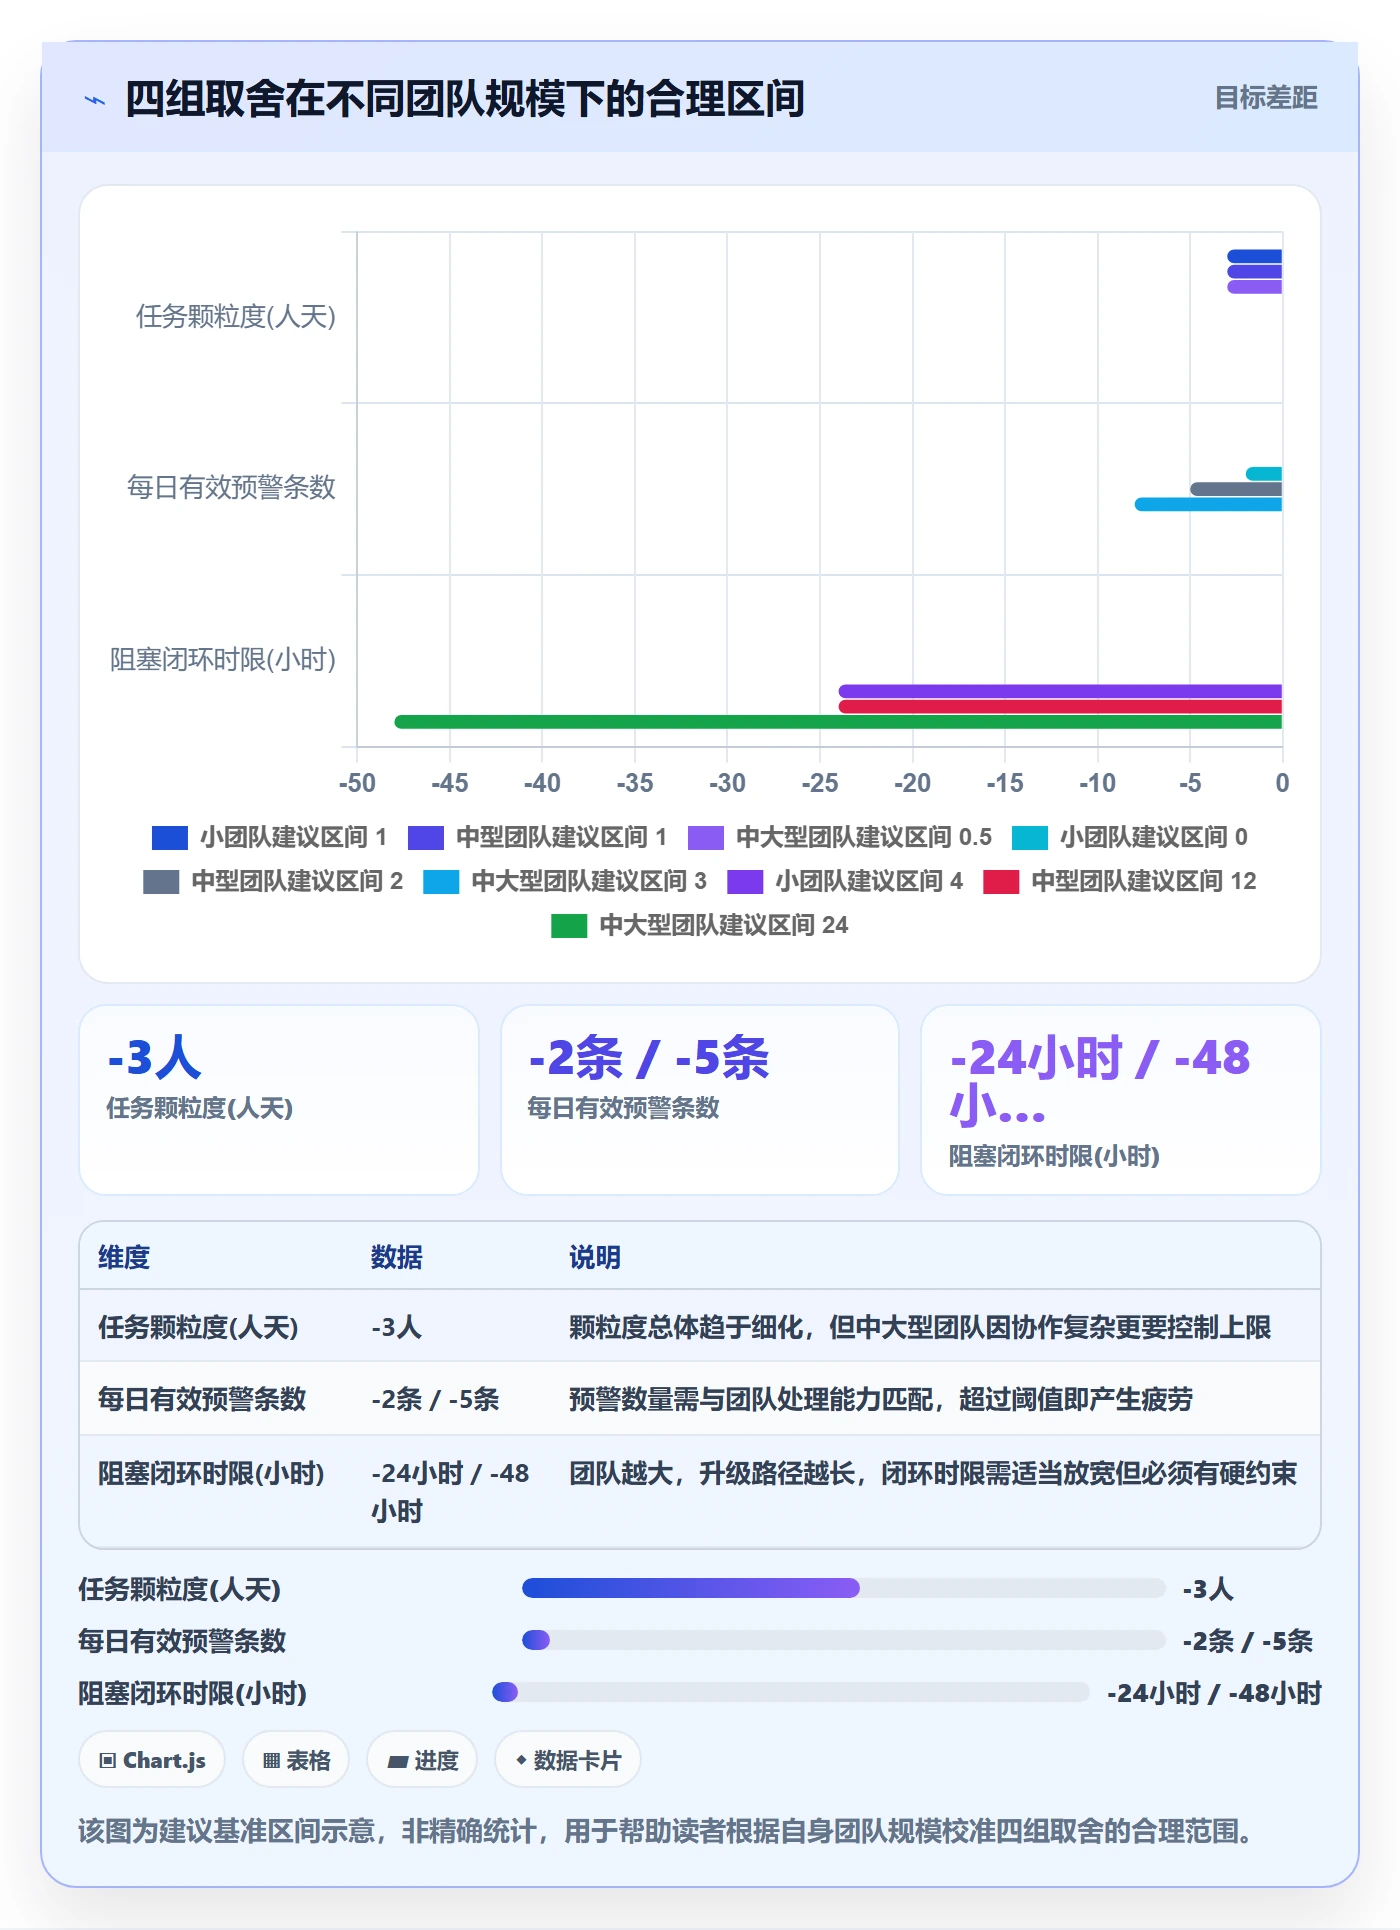Open the purple -24小时 / -48 stat card
This screenshot has height=1930, width=1400.
[x=1121, y=1100]
